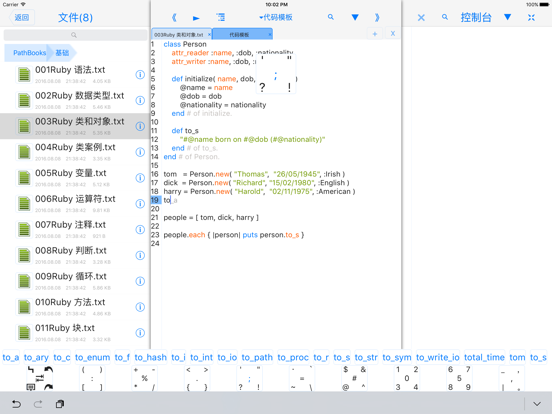
Task: Show info for 008Ruby 判断.txt
Action: click(140, 255)
